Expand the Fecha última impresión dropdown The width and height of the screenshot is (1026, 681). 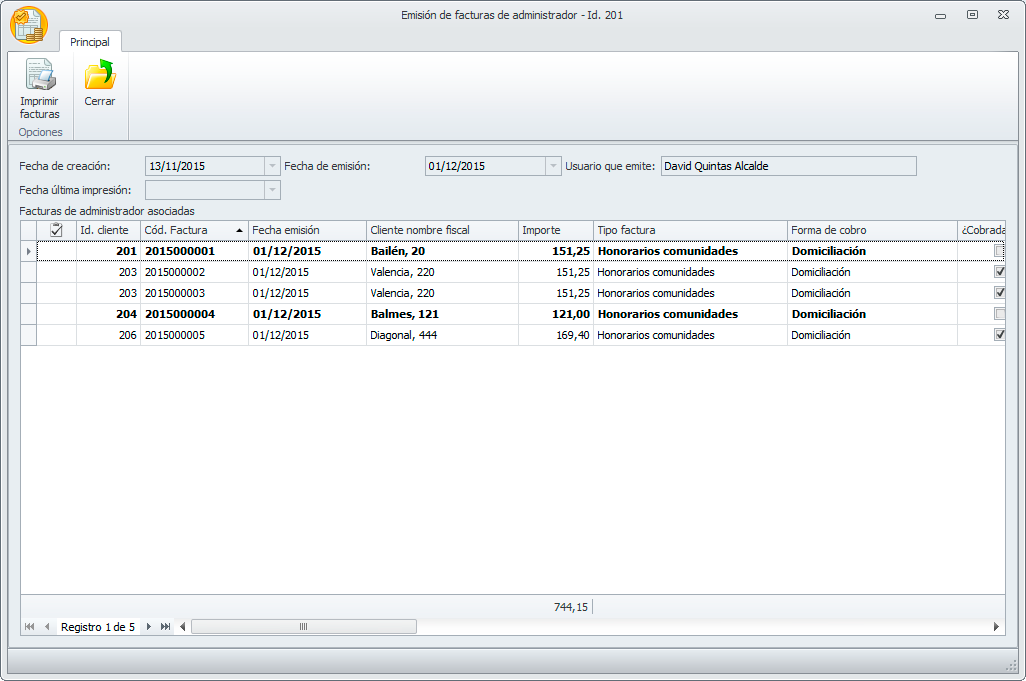pos(272,190)
